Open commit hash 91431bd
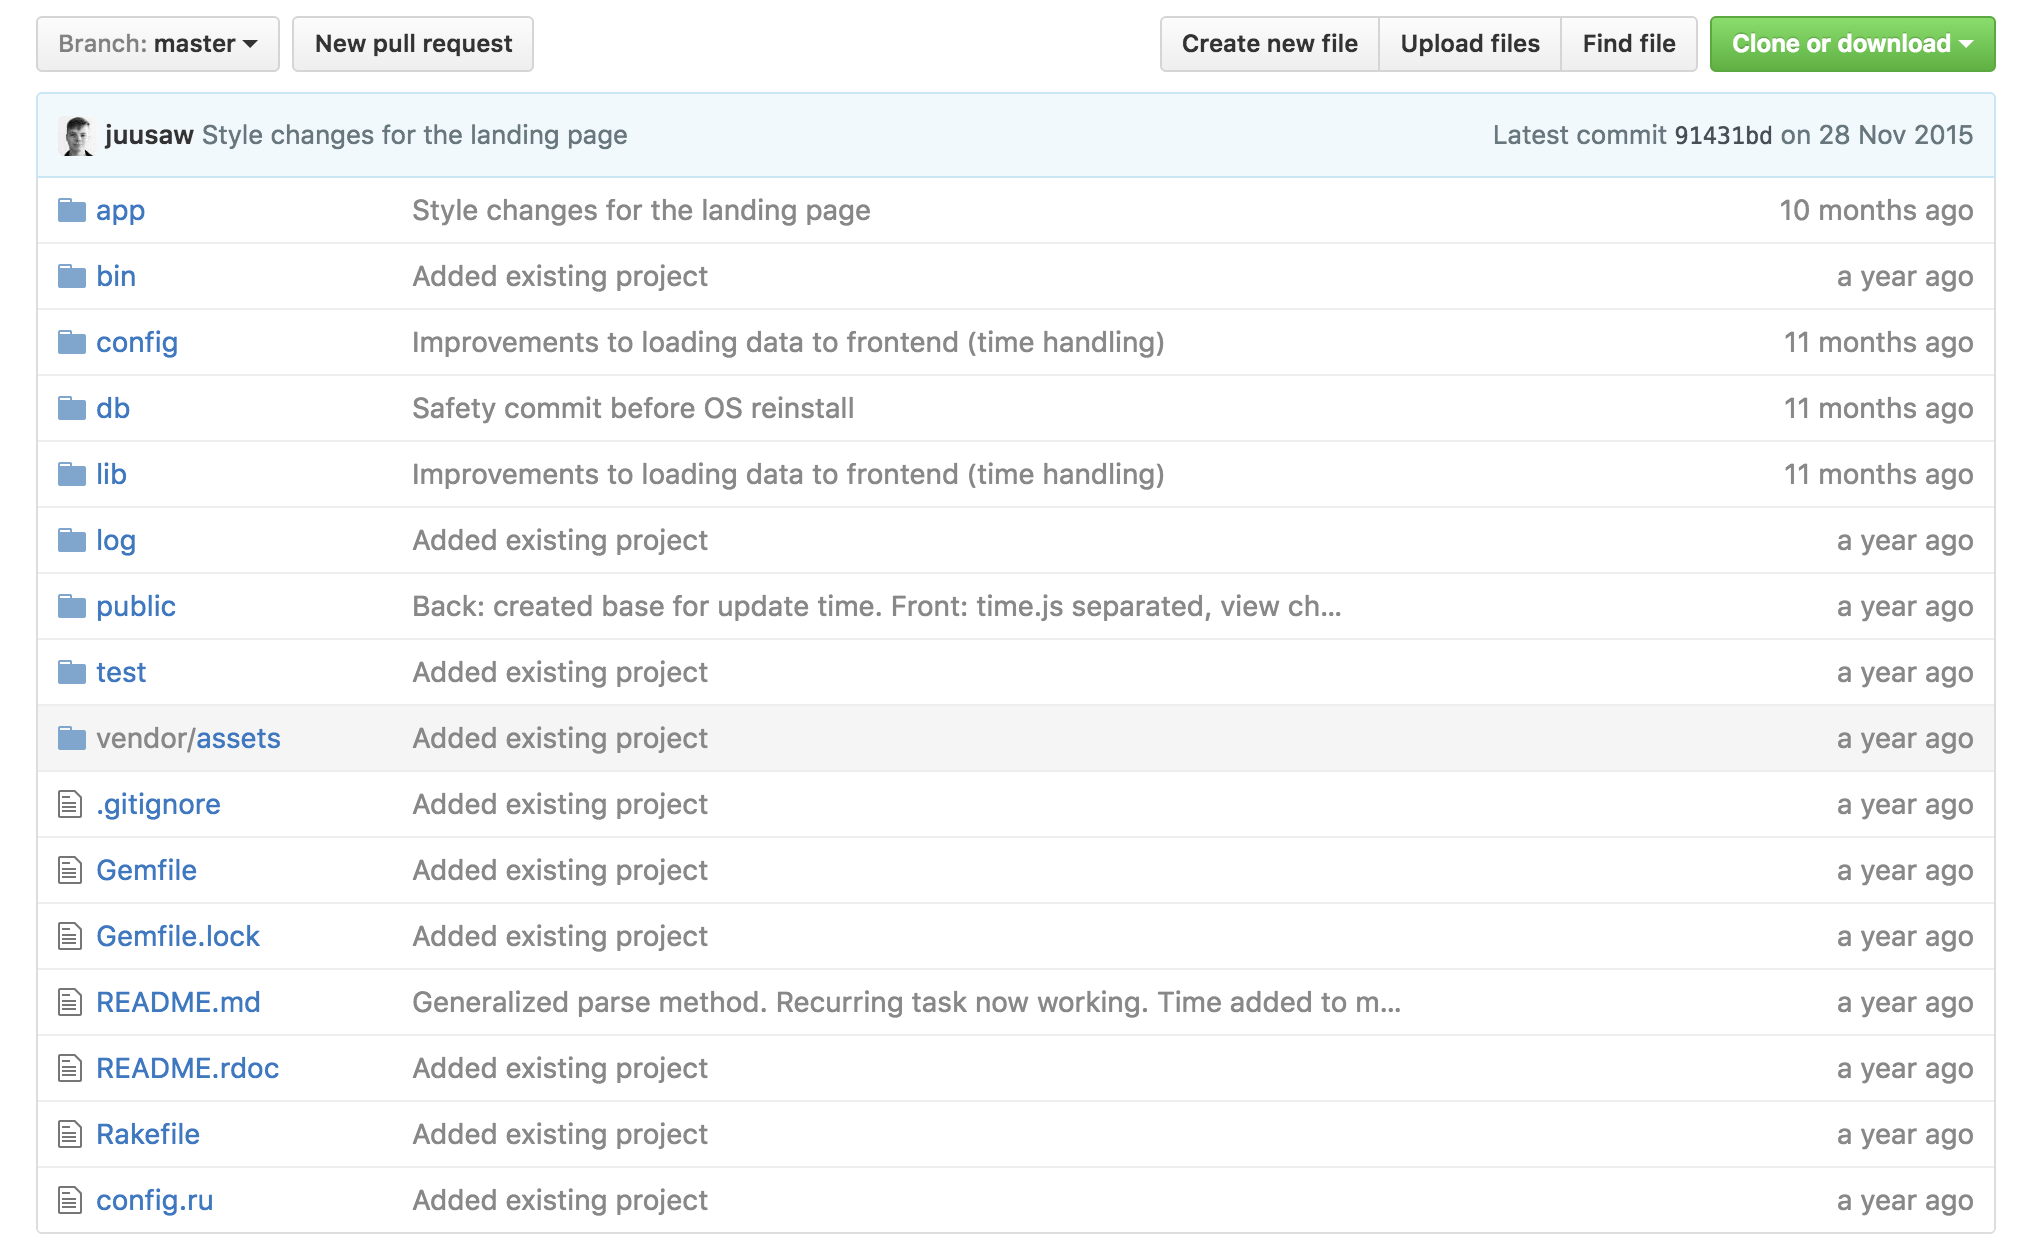Screen dimensions: 2032x1248 pos(1723,135)
